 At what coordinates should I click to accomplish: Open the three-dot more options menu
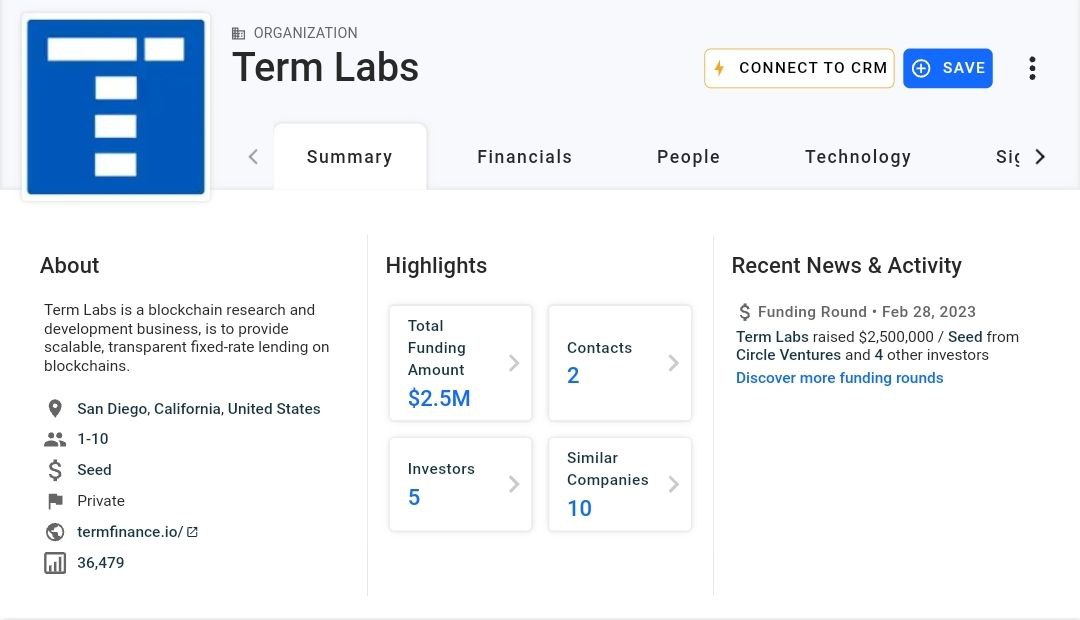(x=1032, y=68)
